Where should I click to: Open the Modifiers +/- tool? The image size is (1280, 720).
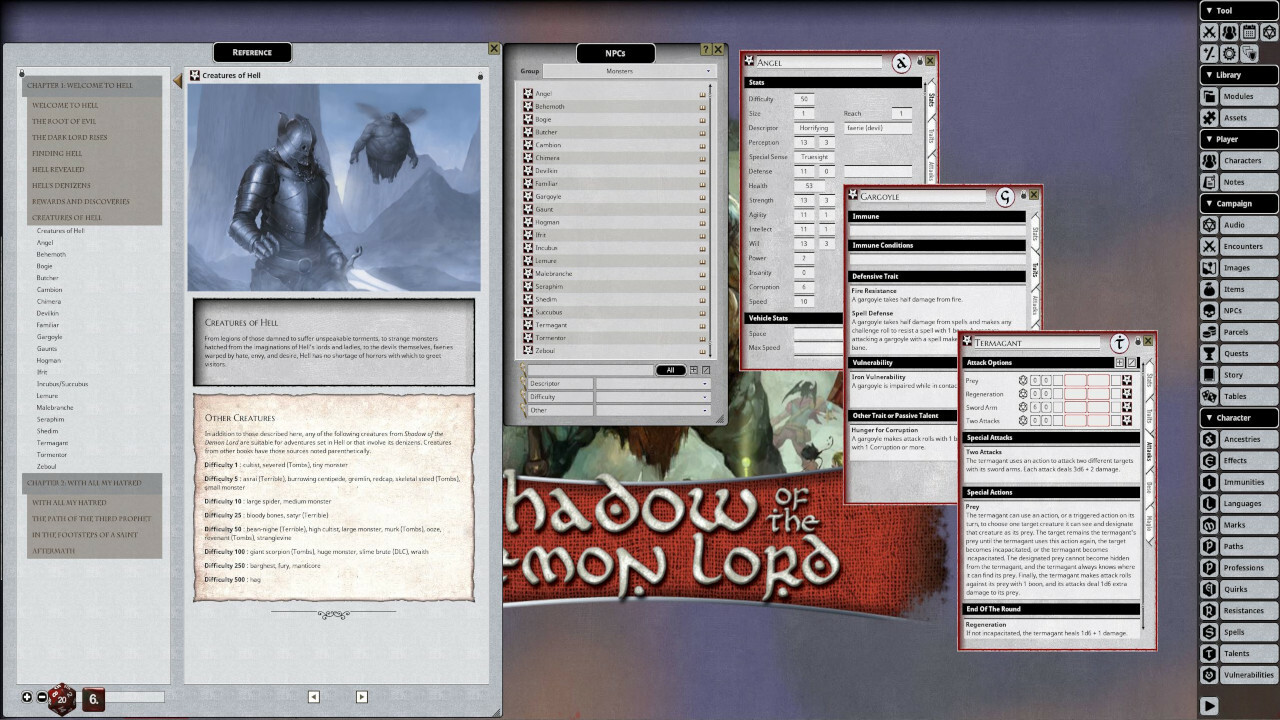(1209, 52)
